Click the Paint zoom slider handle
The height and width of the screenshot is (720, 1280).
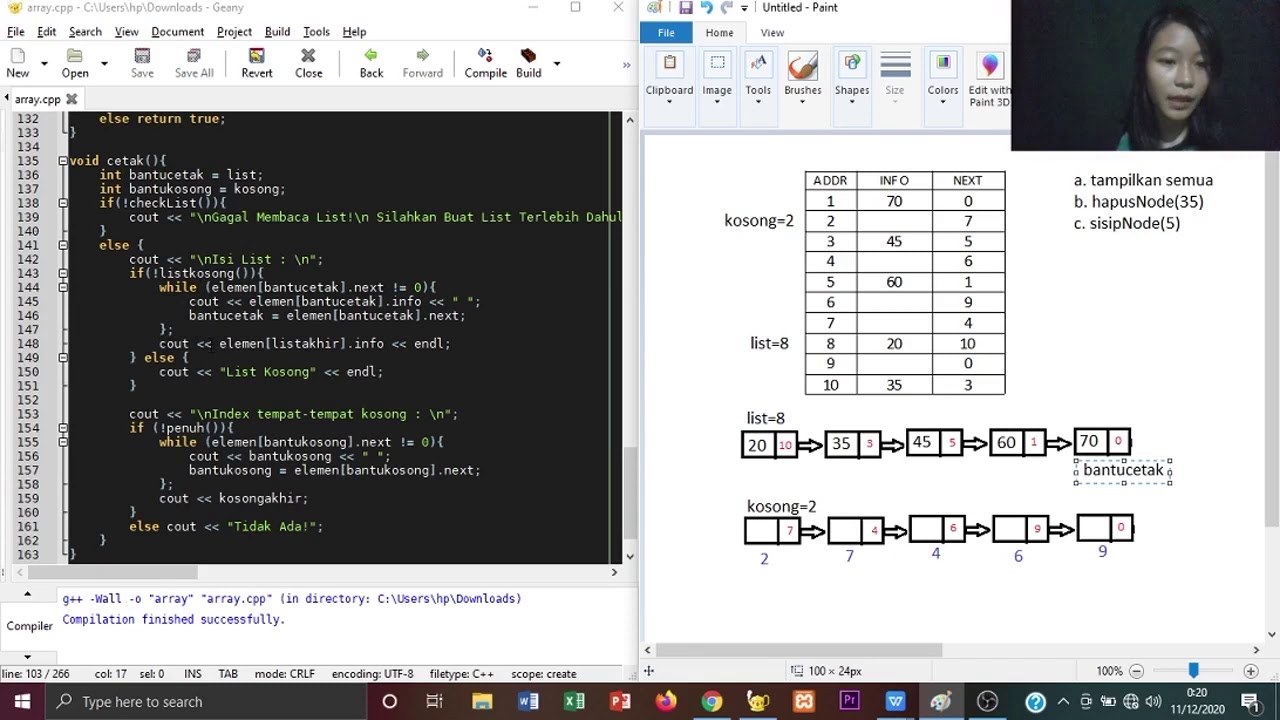coord(1193,671)
